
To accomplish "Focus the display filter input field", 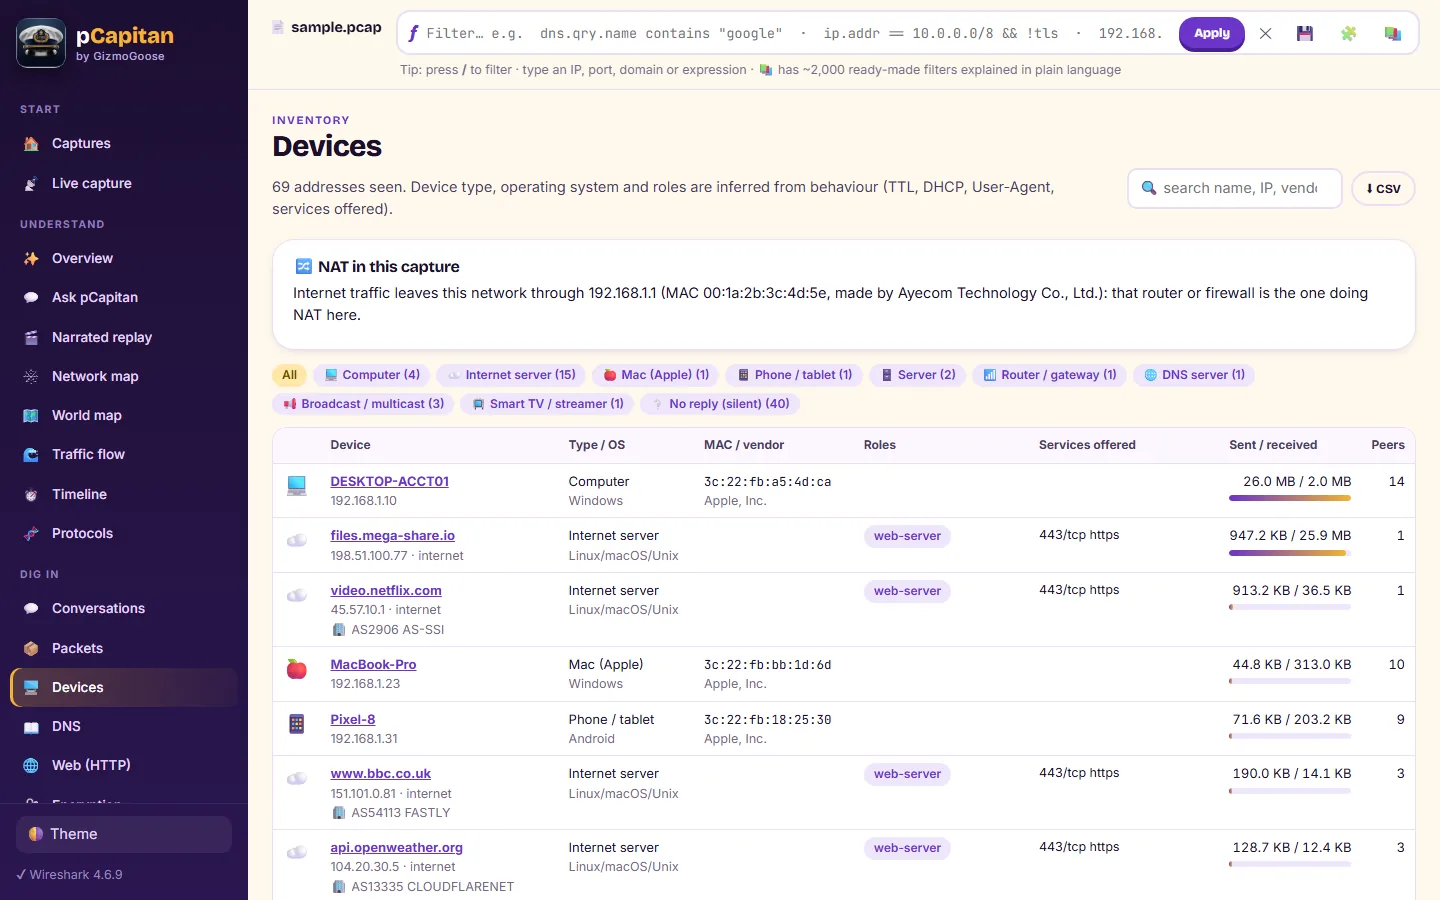I will click(795, 34).
